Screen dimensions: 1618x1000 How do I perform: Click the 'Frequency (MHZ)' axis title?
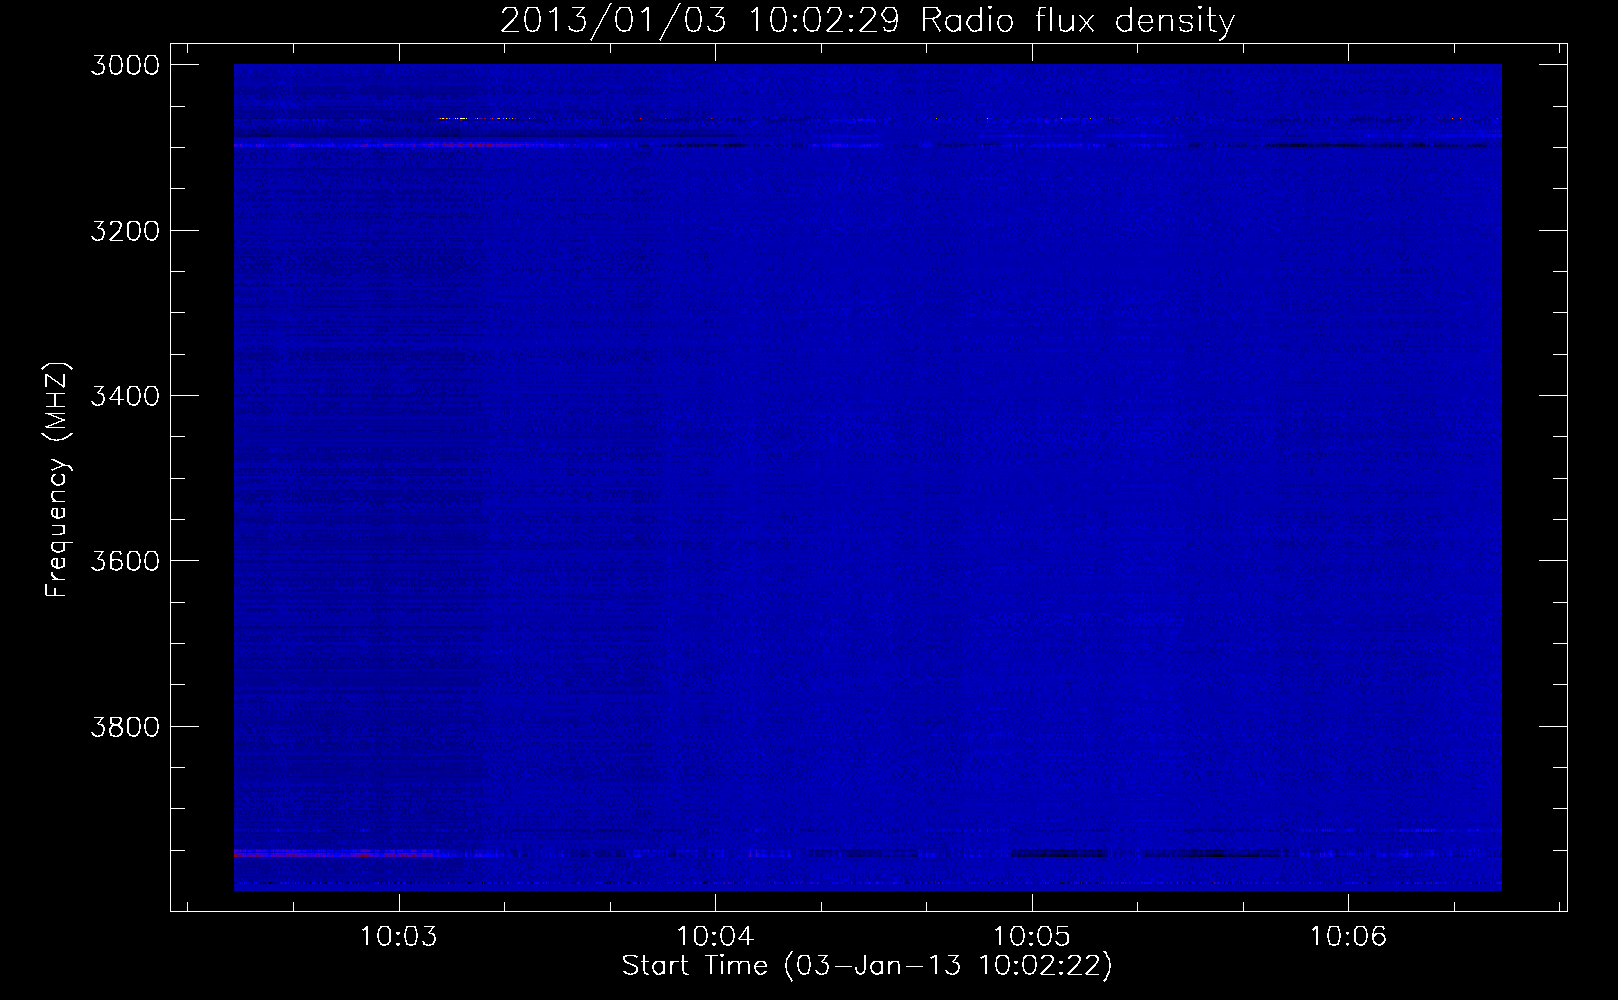point(58,480)
